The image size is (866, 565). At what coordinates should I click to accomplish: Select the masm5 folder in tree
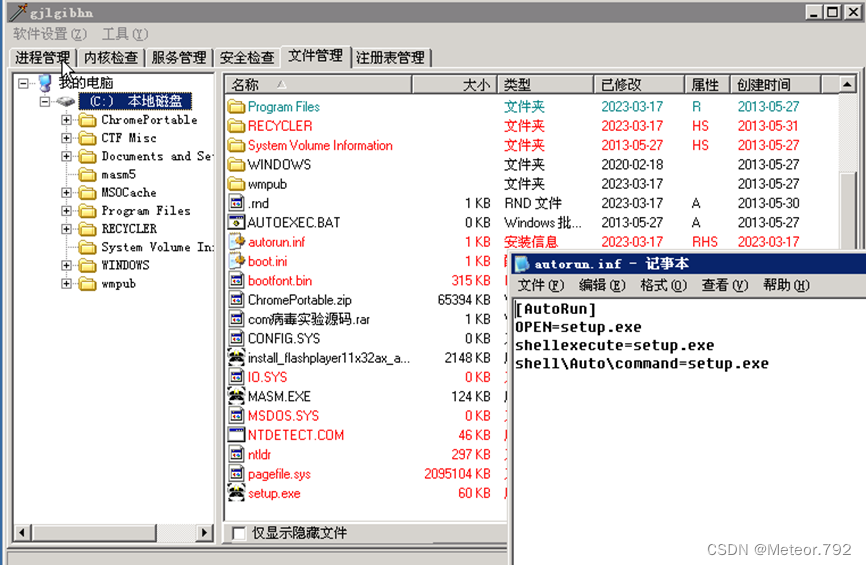[118, 175]
